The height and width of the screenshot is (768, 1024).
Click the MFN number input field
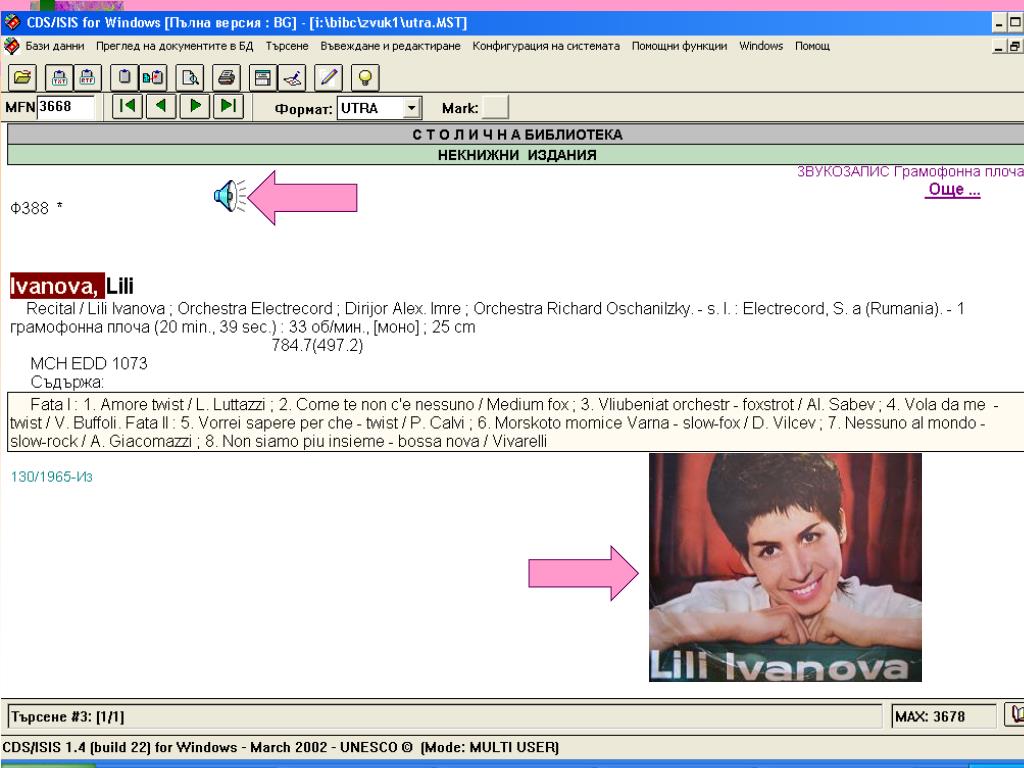[x=65, y=107]
